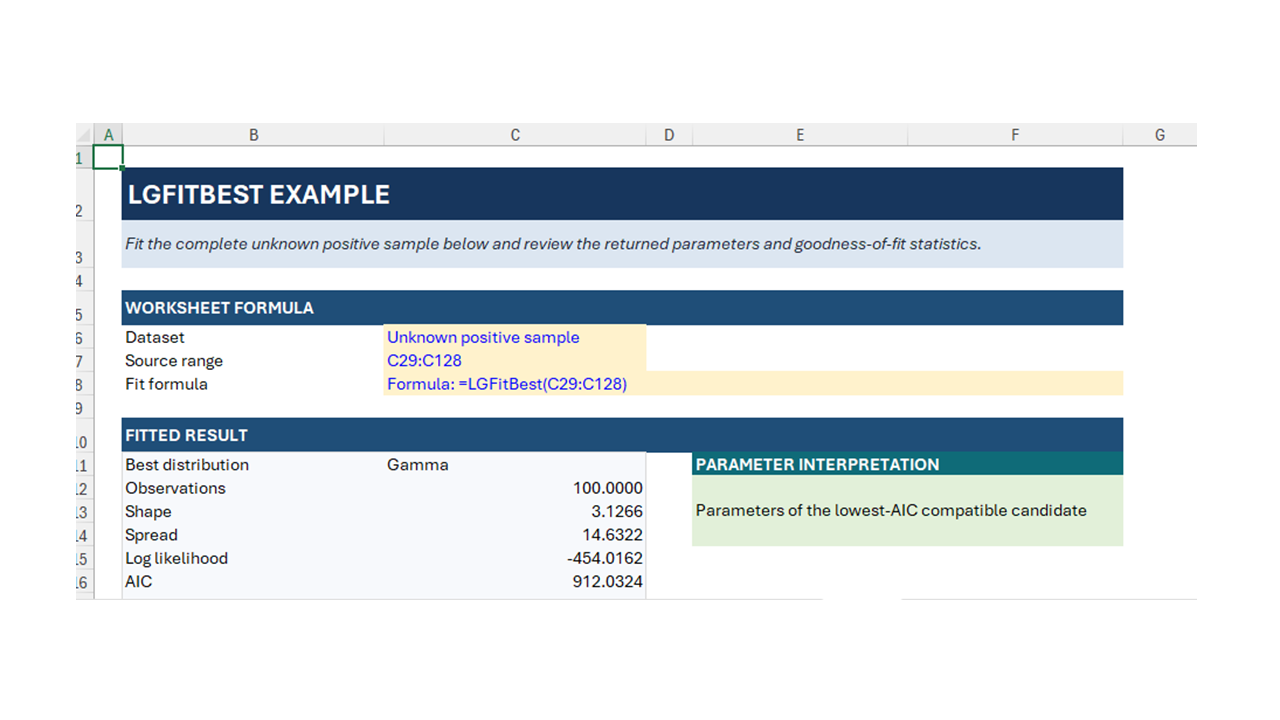Select column B header
Viewport: 1280px width, 720px height.
coord(253,134)
